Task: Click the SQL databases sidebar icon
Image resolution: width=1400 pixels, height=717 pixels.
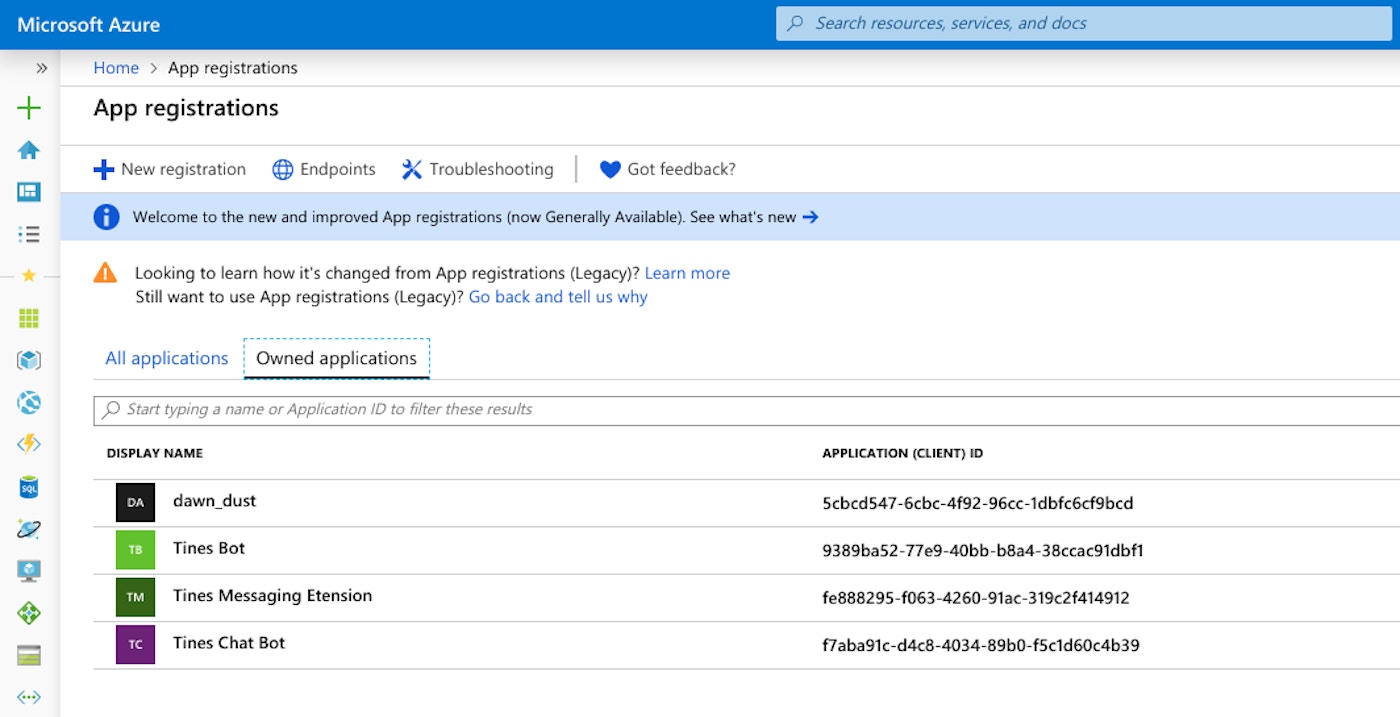Action: coord(29,487)
